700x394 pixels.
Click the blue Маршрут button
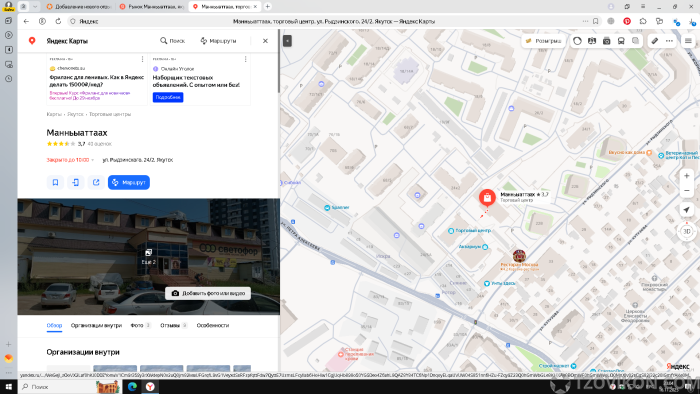129,182
